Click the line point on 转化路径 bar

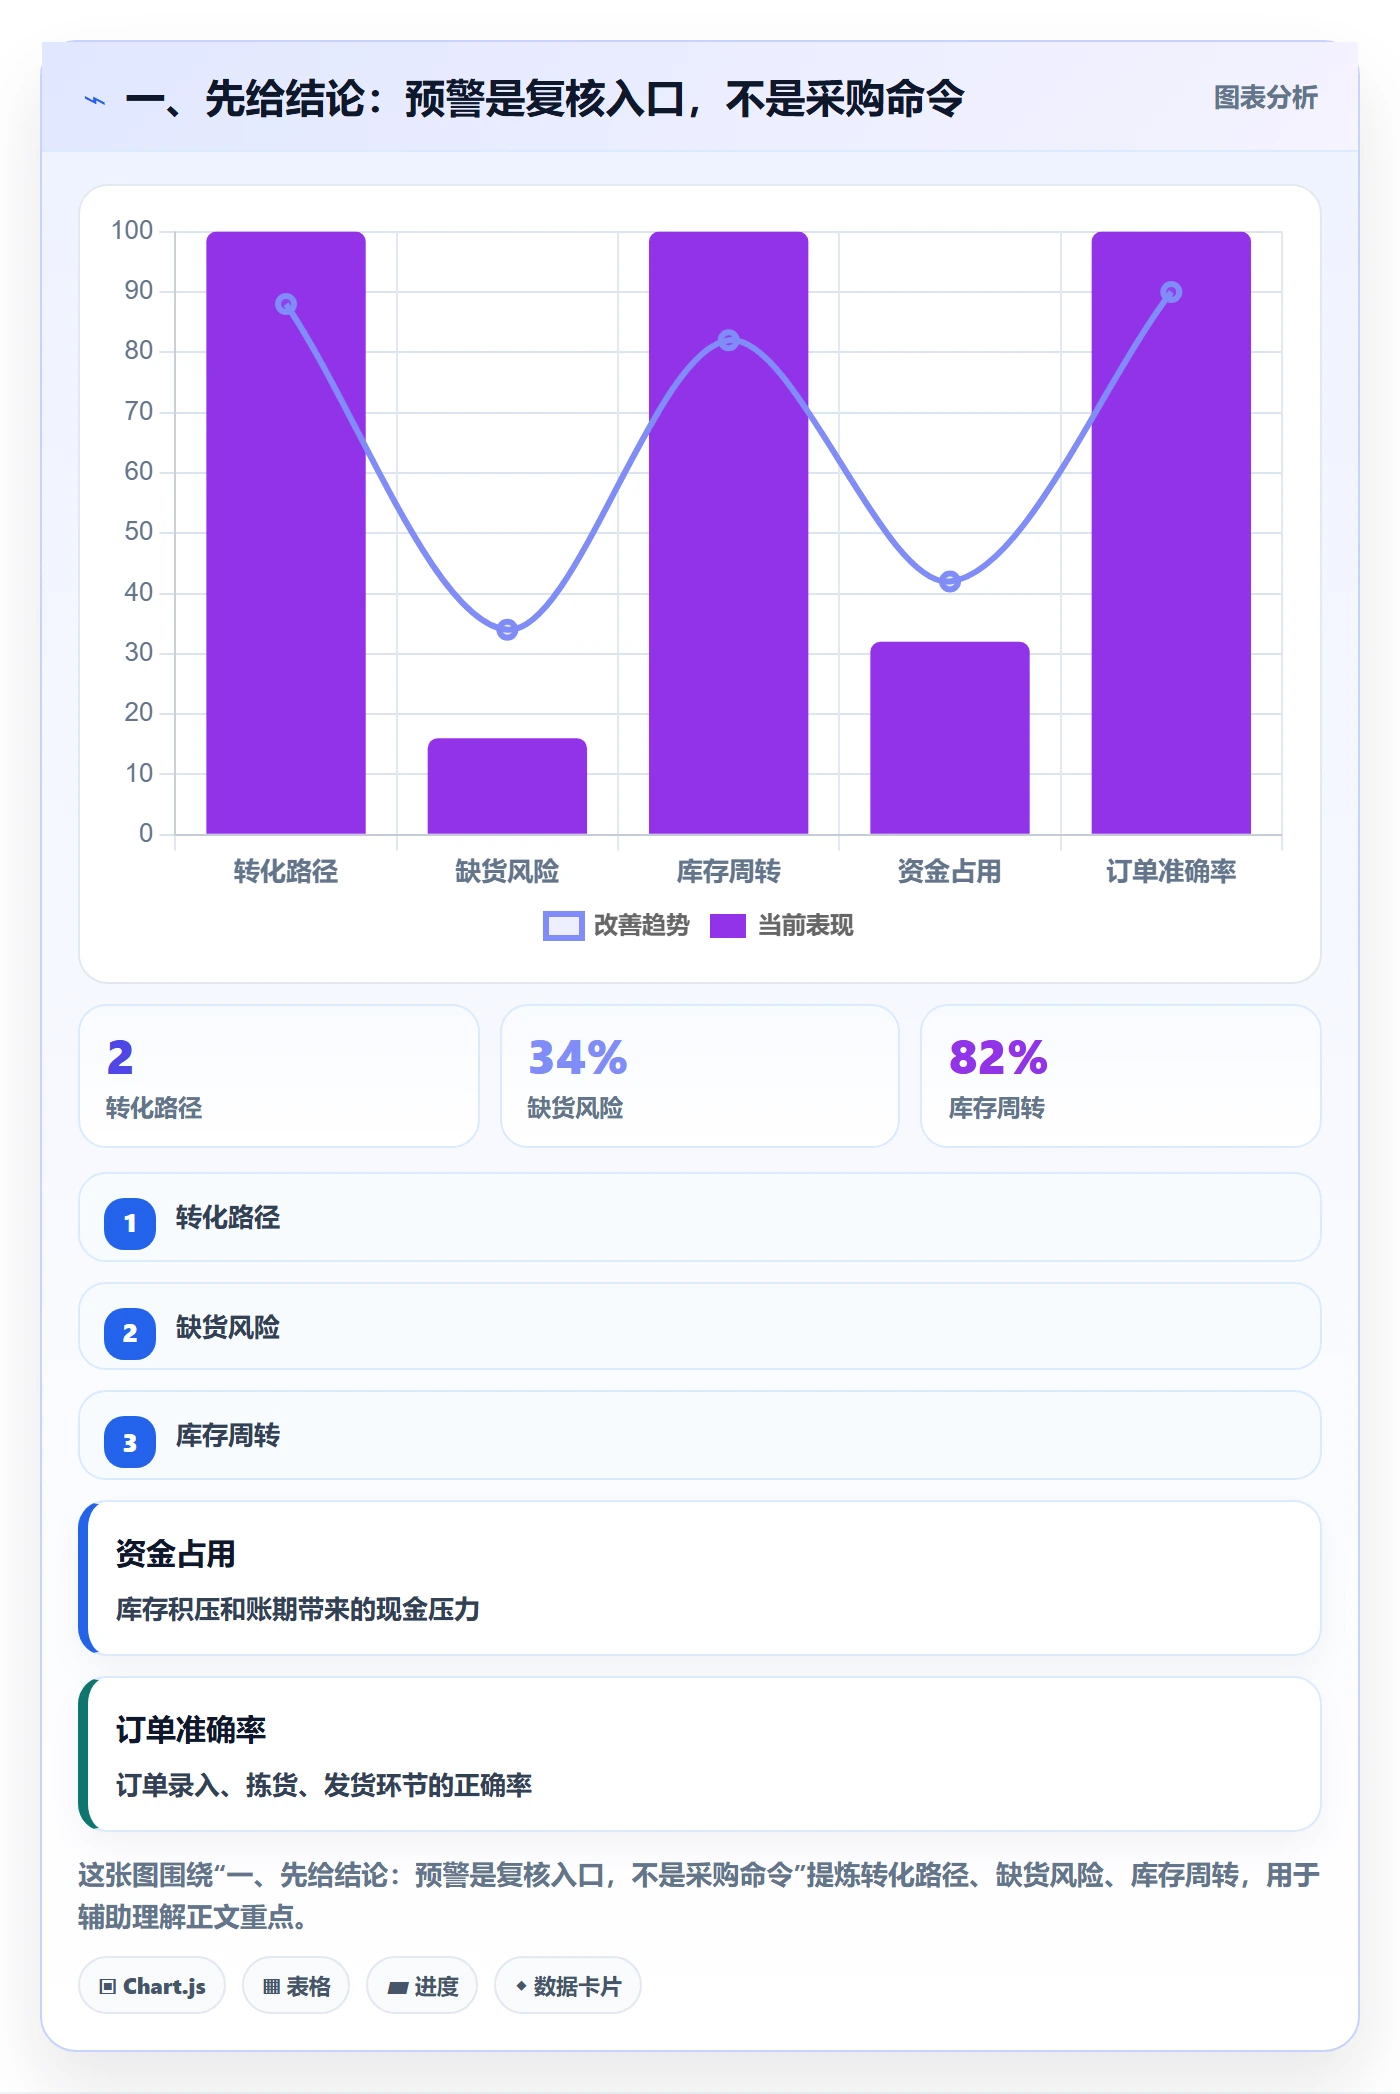286,304
